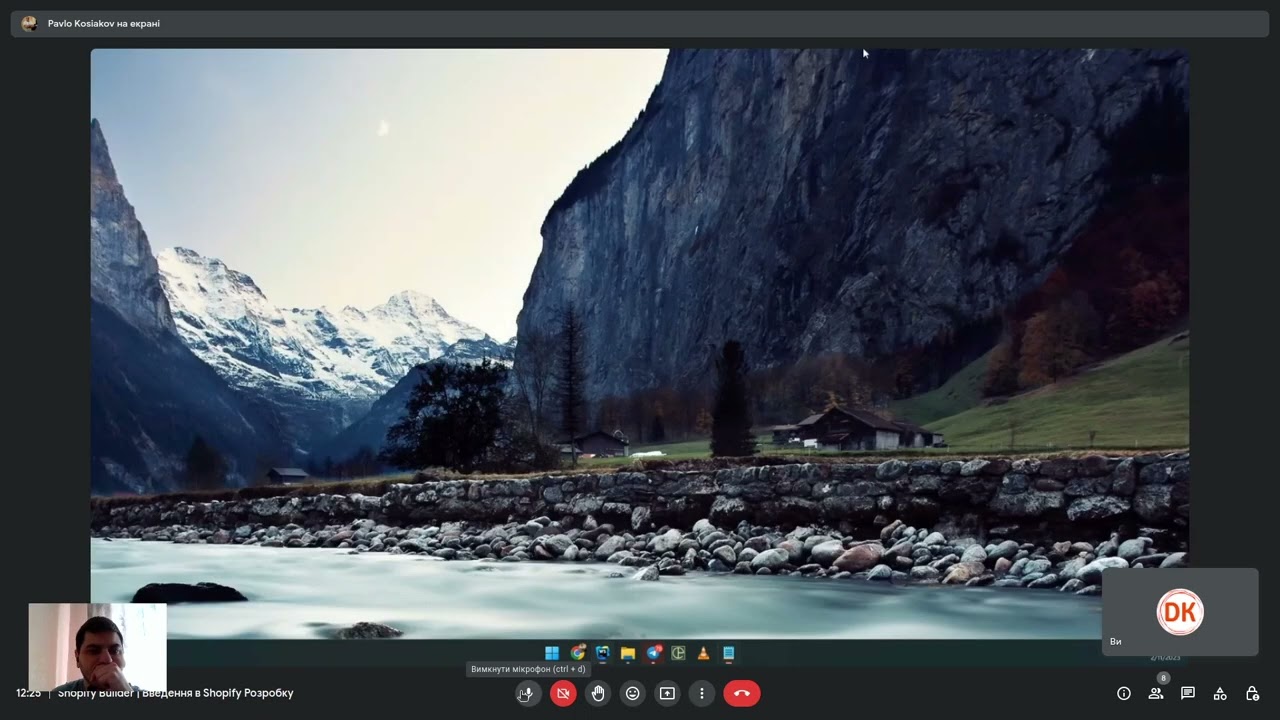This screenshot has height=720, width=1280.
Task: Open the Activities shapes icon
Action: pos(1220,693)
